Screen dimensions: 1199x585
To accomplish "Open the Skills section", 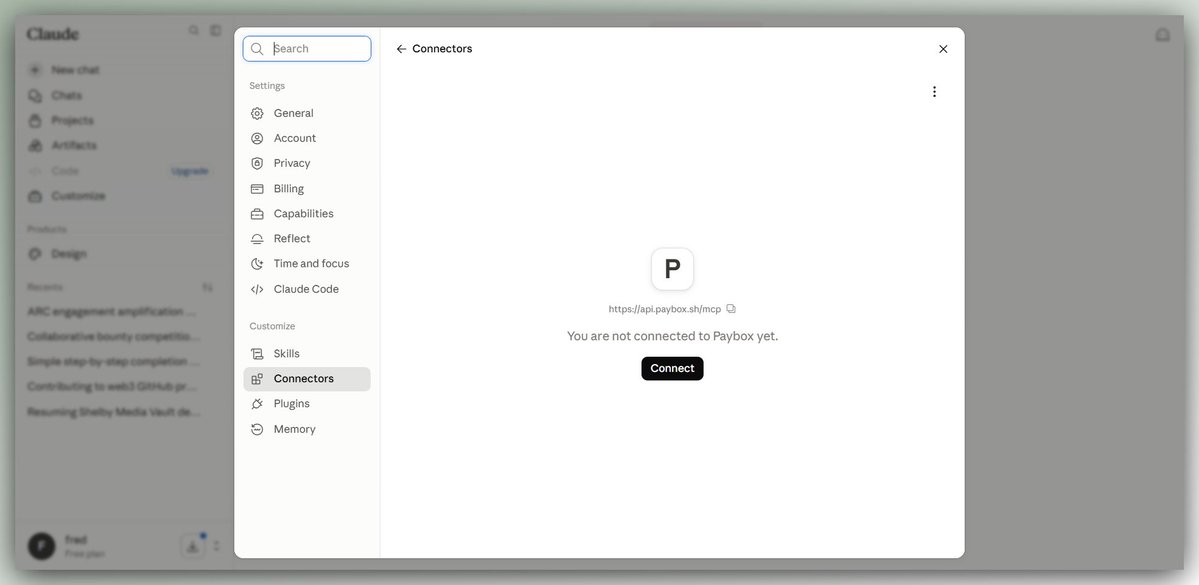I will click(x=307, y=354).
